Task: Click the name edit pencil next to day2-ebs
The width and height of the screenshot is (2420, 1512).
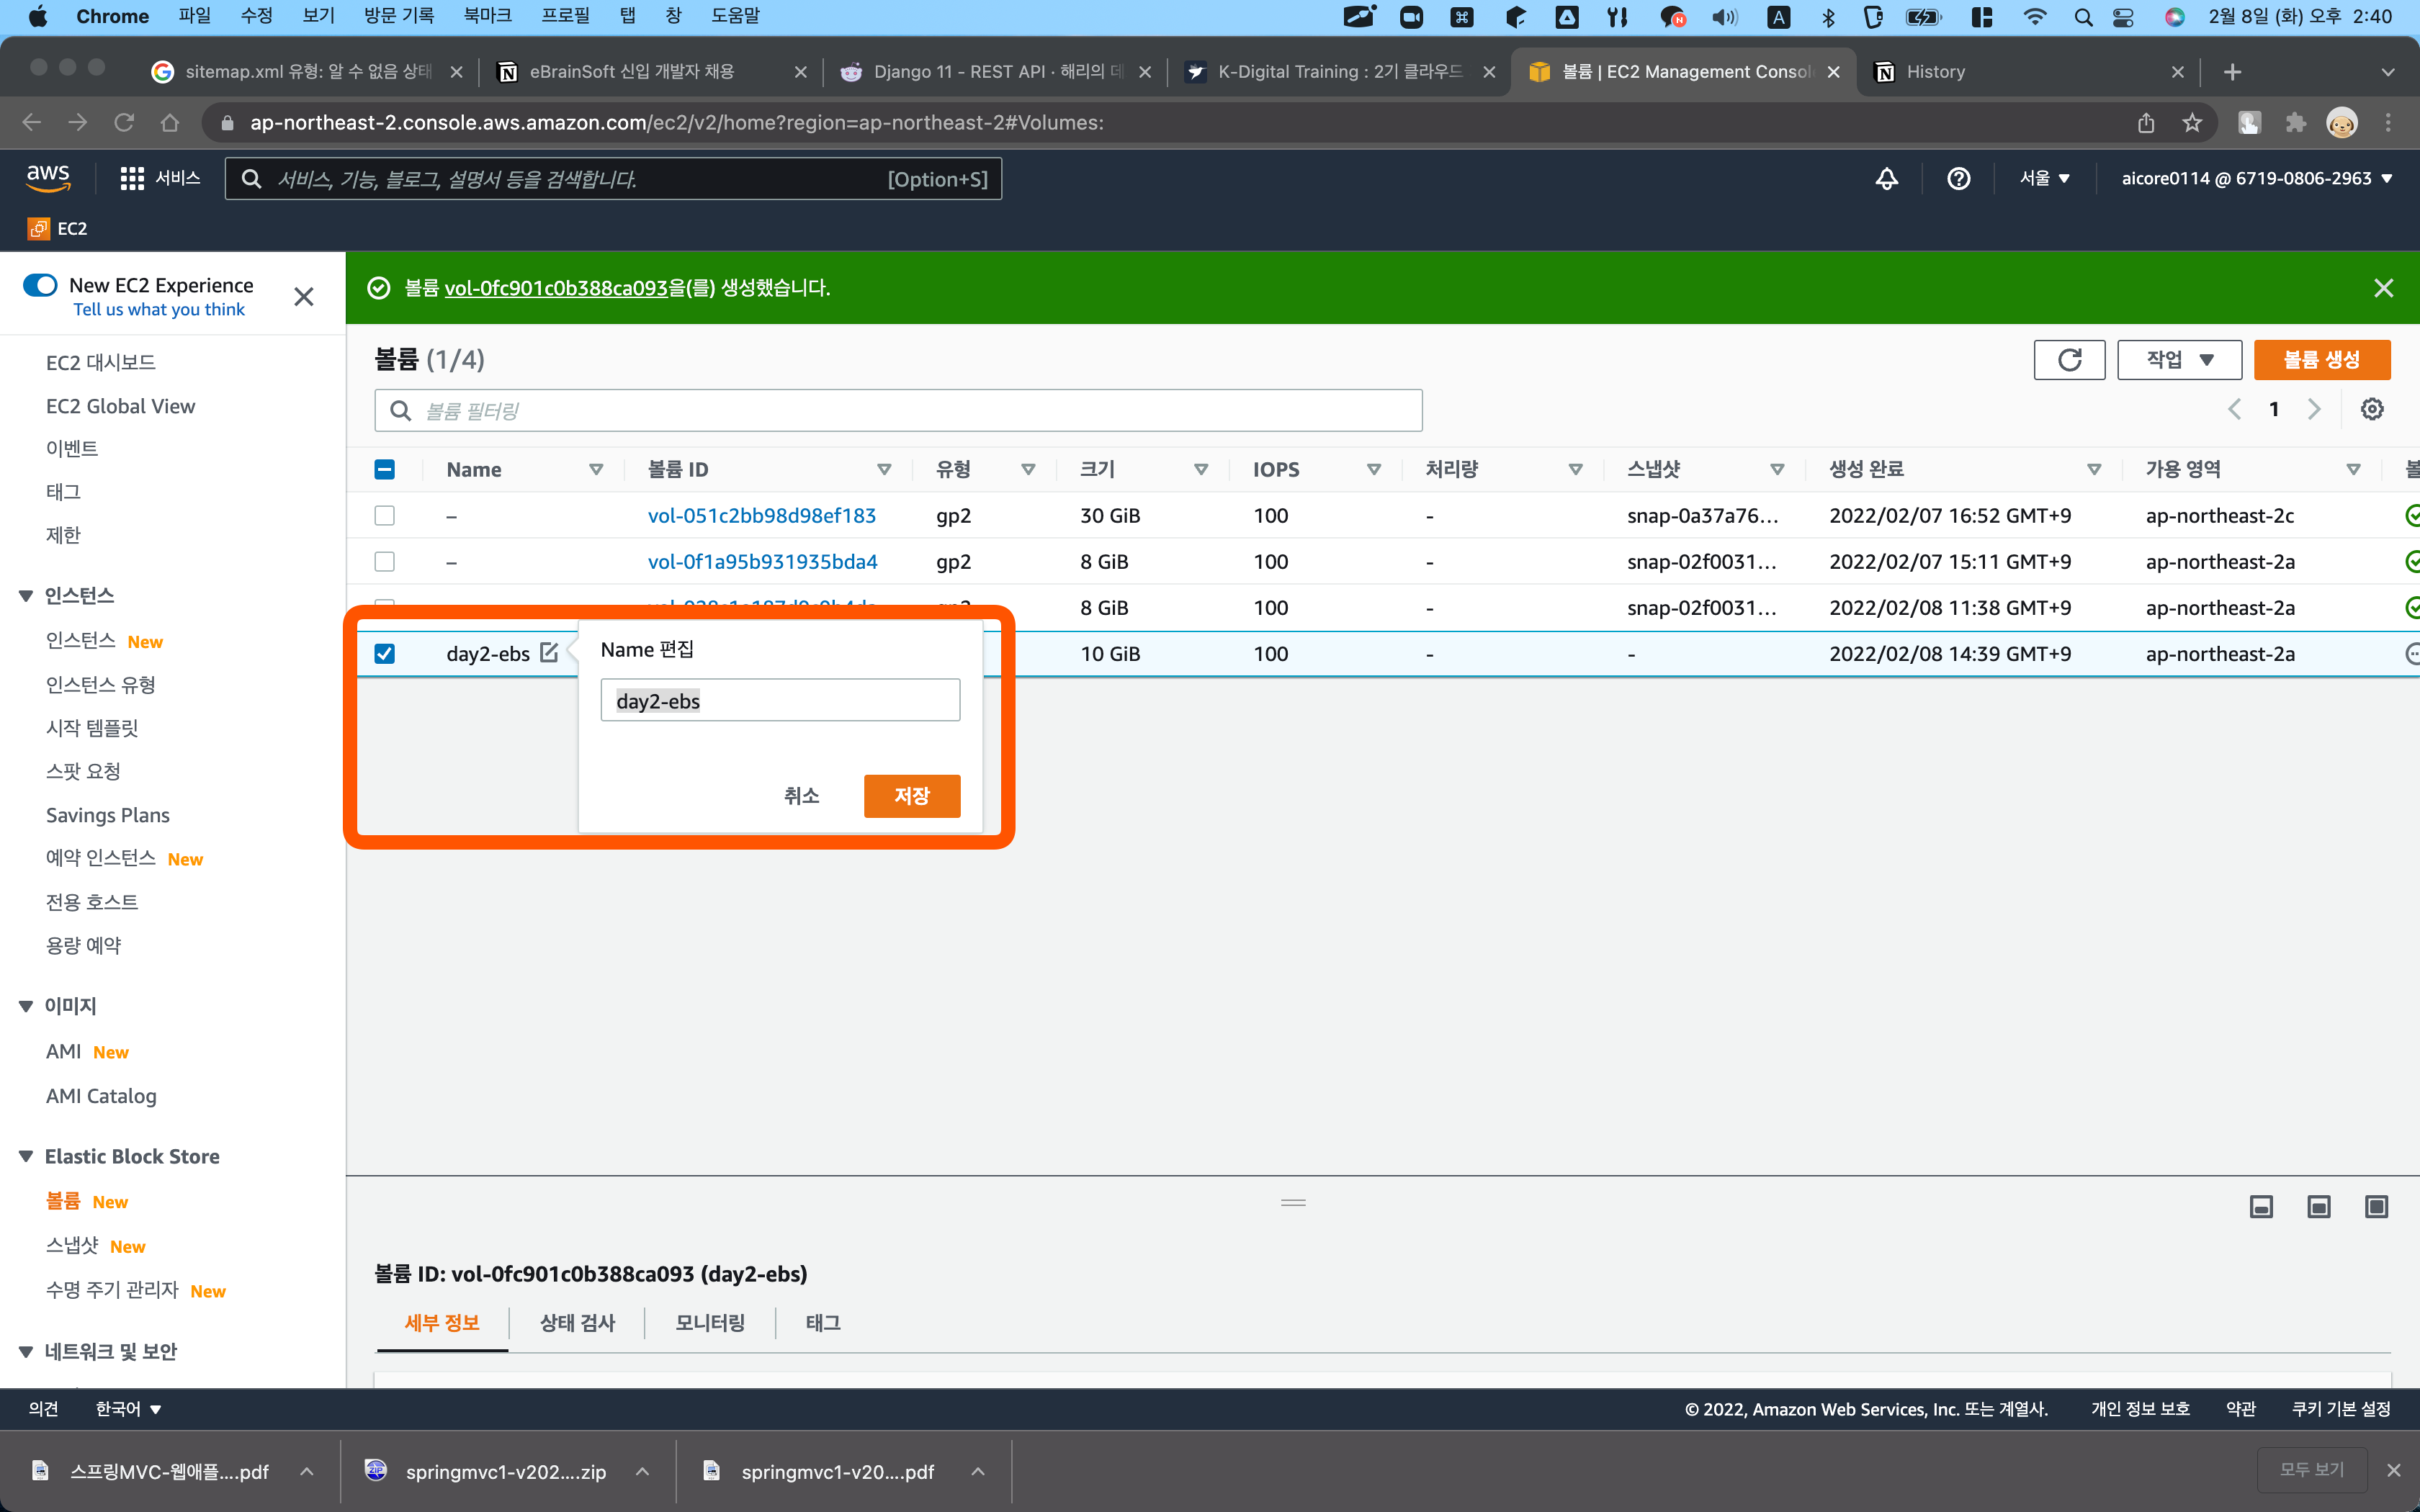Action: (x=549, y=652)
